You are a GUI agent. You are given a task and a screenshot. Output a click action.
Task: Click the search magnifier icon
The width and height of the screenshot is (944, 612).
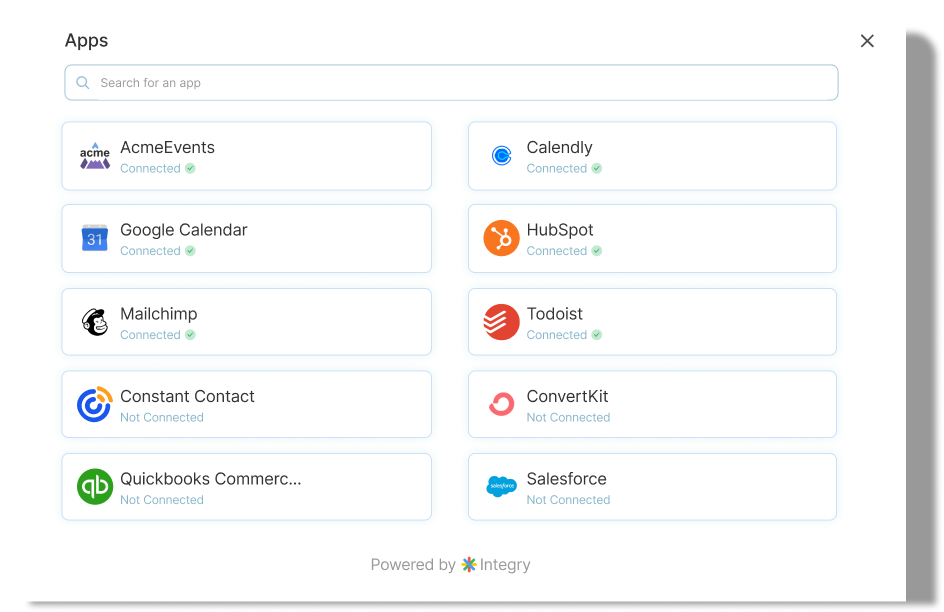tap(83, 82)
